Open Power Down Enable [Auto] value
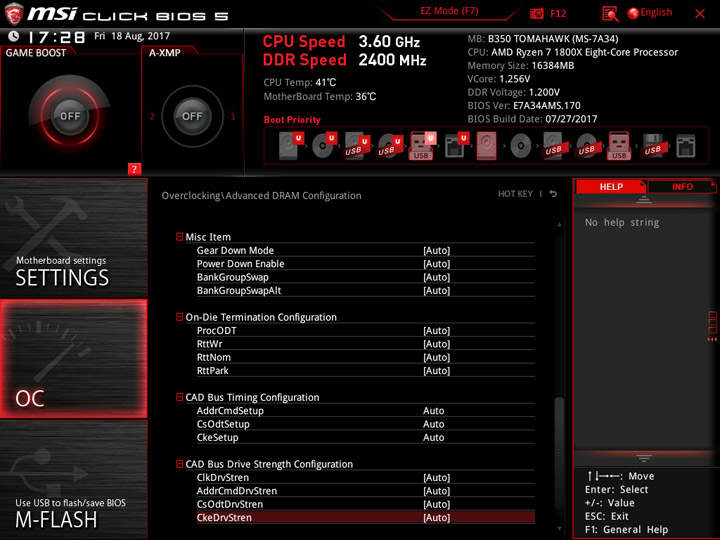Screen dimensions: 720x540 click(437, 264)
